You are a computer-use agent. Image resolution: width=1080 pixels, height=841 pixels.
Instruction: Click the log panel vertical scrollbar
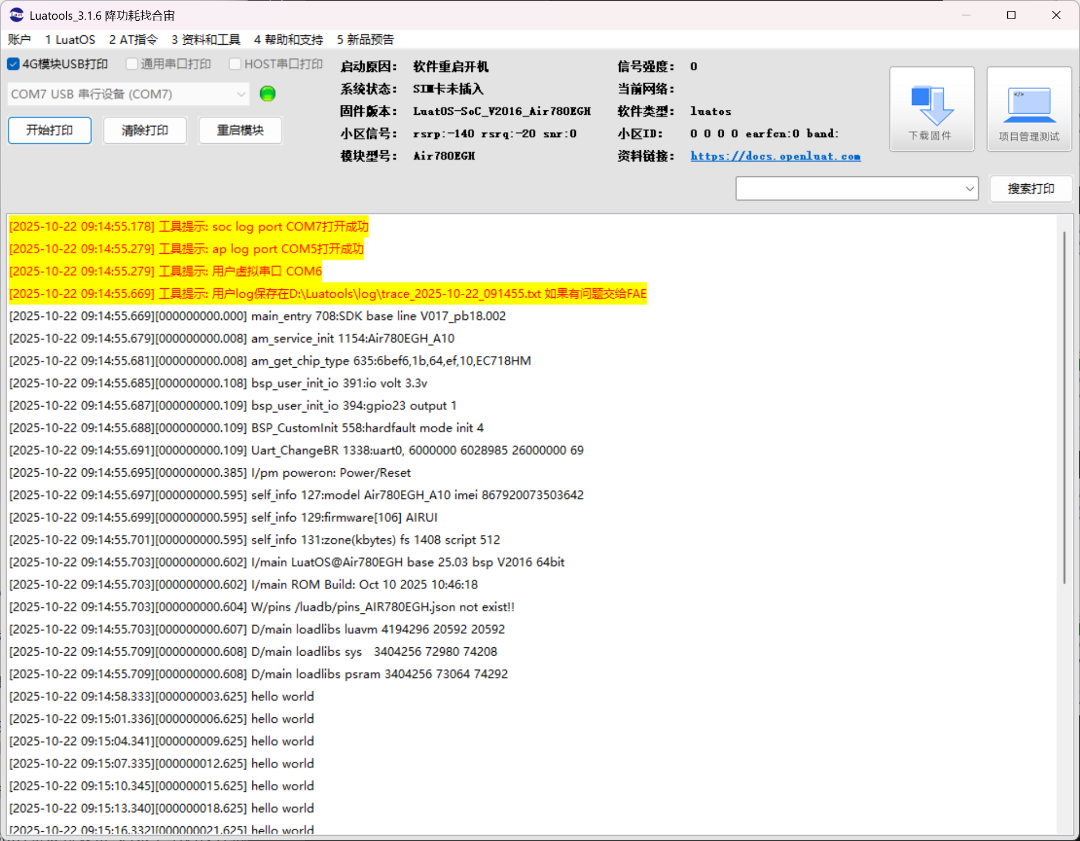tap(1064, 408)
